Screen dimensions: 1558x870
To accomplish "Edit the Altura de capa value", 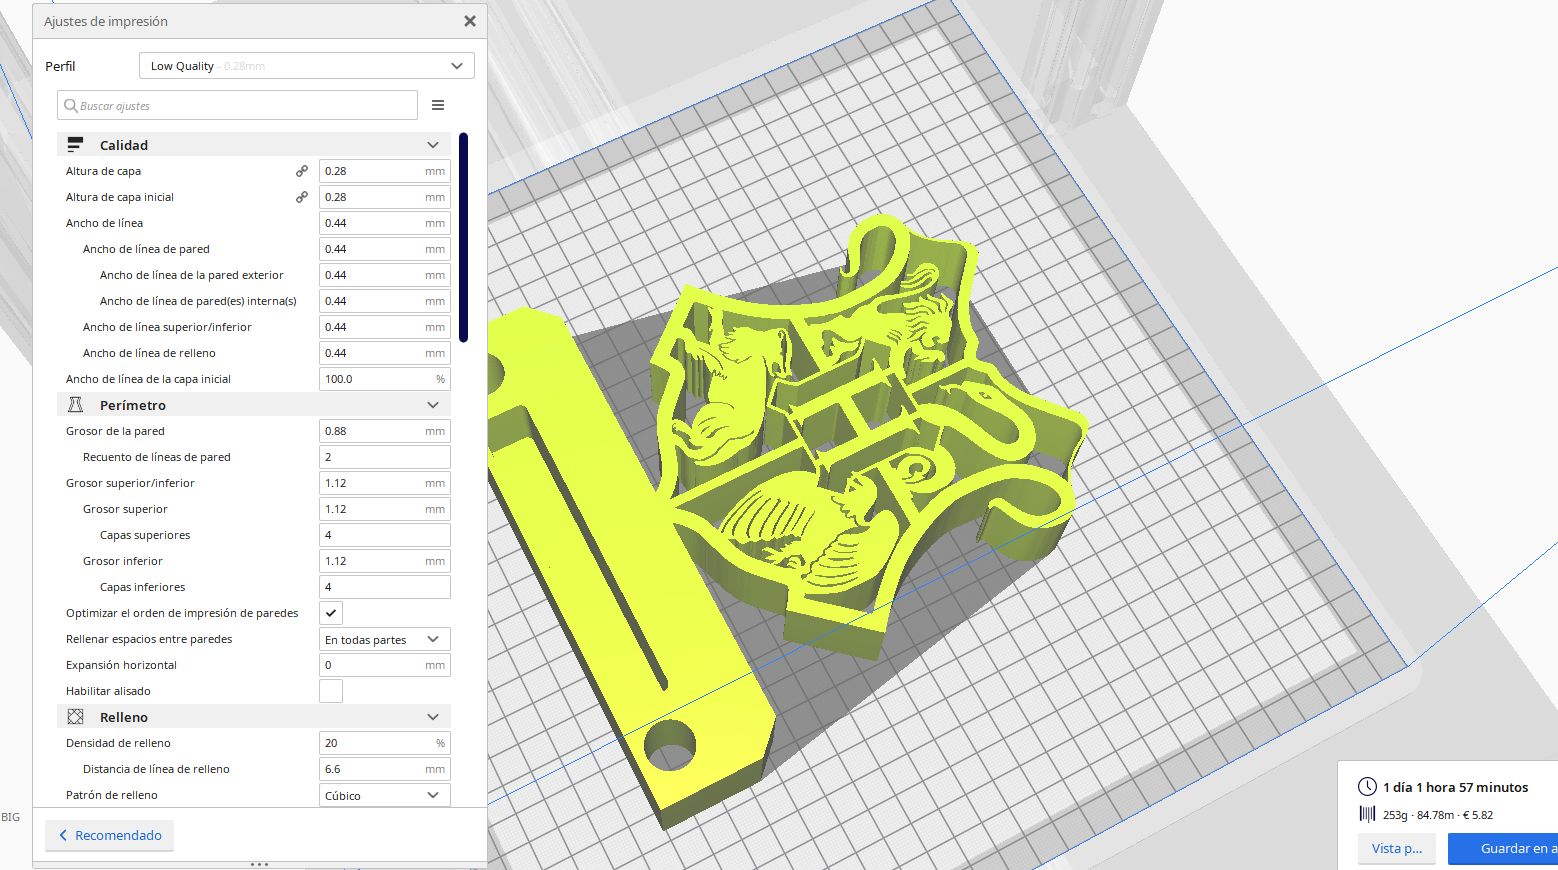I will pos(385,171).
